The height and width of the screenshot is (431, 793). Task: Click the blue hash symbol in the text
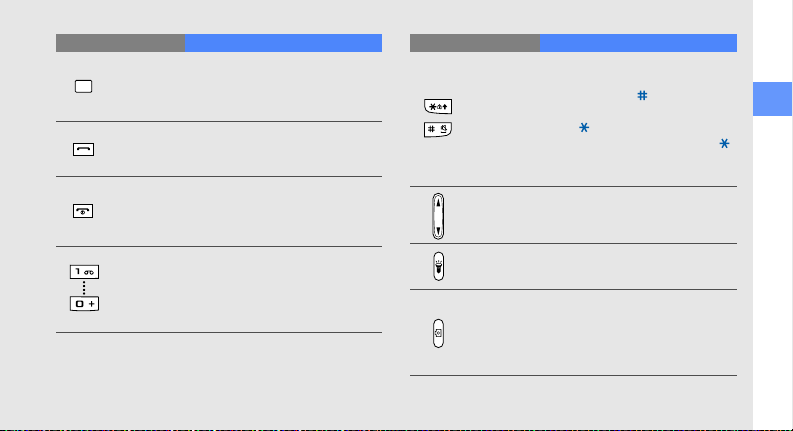pyautogui.click(x=642, y=95)
